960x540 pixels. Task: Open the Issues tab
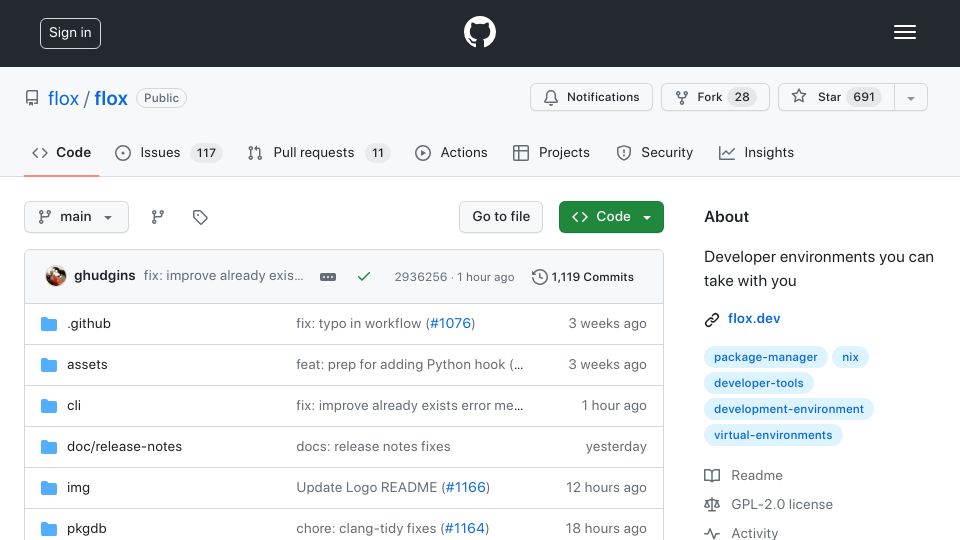coord(168,152)
